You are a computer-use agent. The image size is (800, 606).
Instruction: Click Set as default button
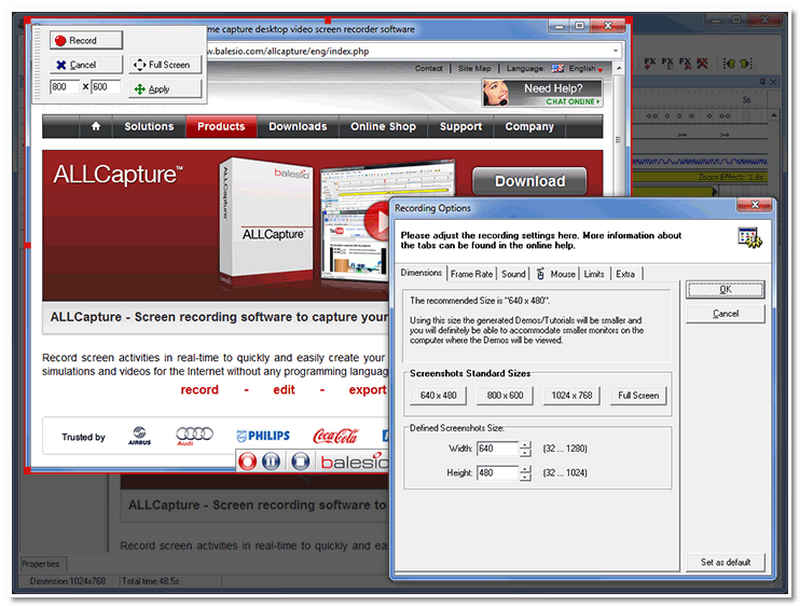coord(725,562)
